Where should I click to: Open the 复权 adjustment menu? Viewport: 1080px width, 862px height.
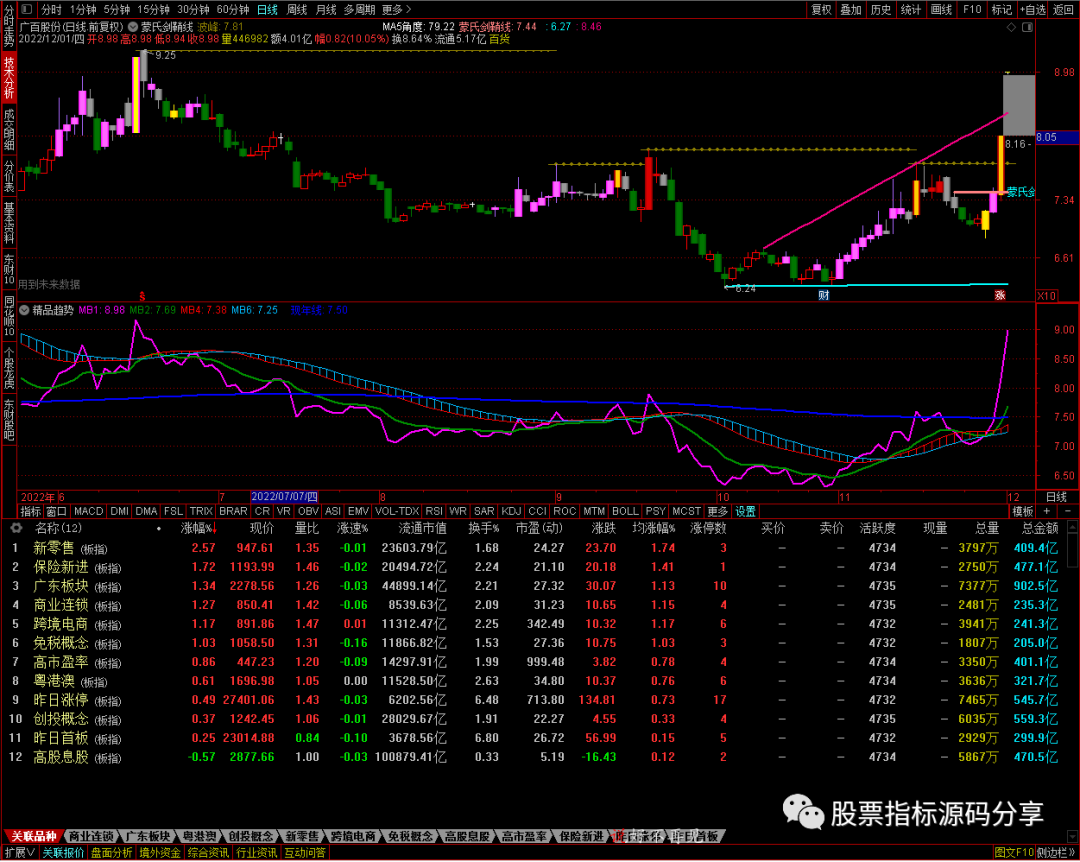click(x=821, y=10)
